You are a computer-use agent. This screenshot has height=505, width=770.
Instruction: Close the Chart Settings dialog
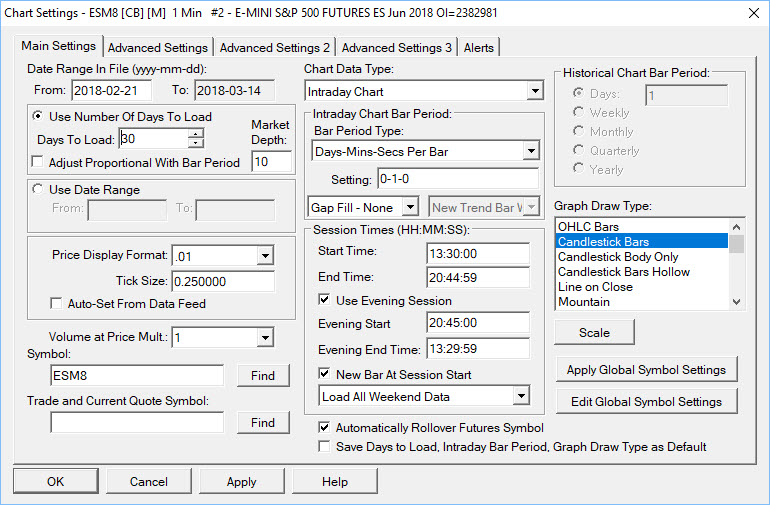(754, 13)
